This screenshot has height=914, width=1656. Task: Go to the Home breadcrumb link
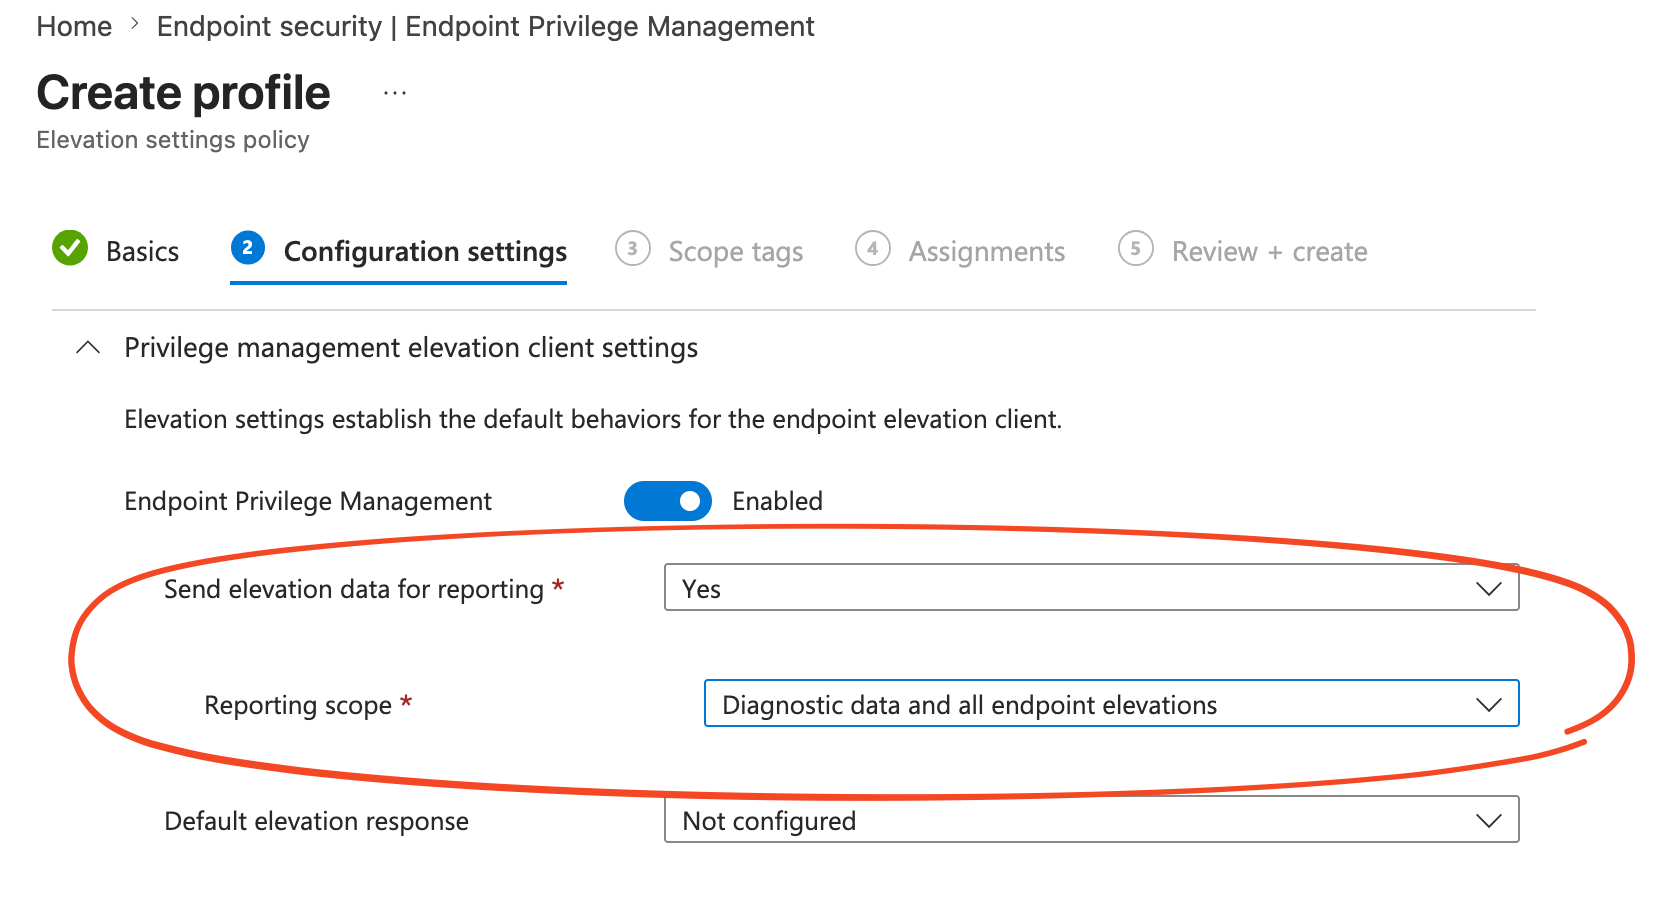coord(74,27)
